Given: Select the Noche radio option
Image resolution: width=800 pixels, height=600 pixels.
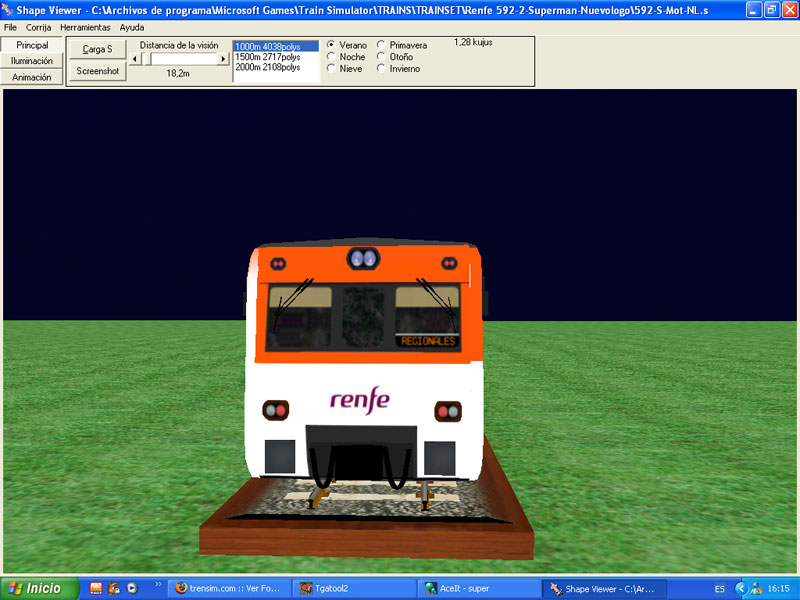Looking at the screenshot, I should 331,57.
